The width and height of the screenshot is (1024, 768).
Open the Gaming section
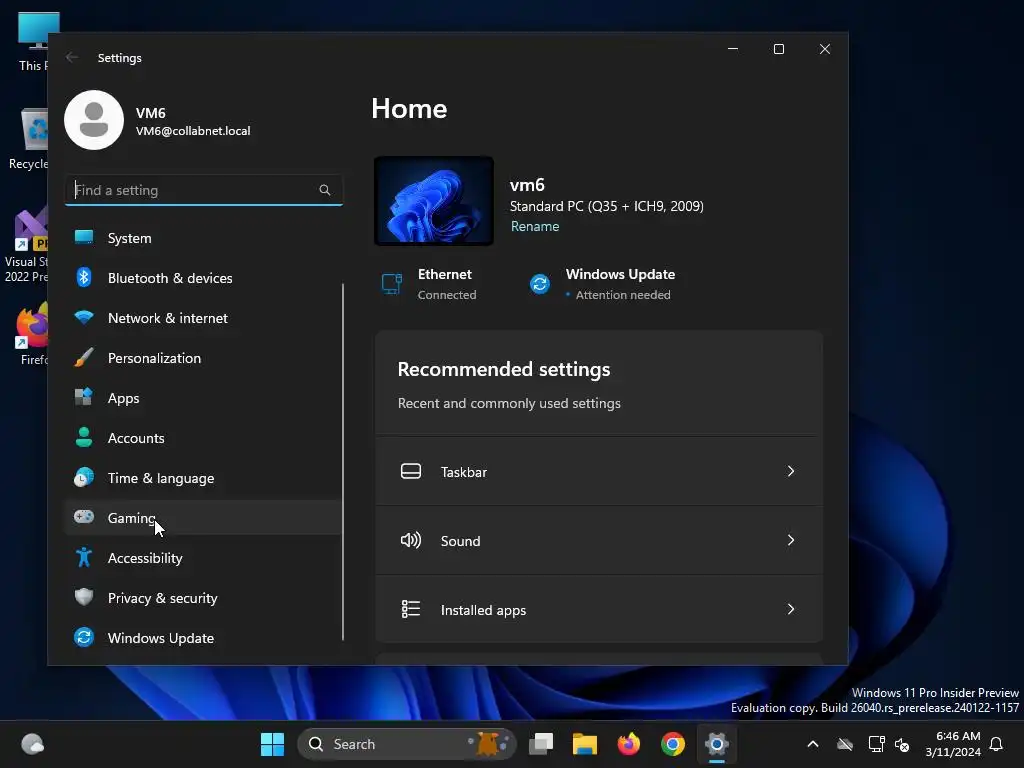(202, 517)
